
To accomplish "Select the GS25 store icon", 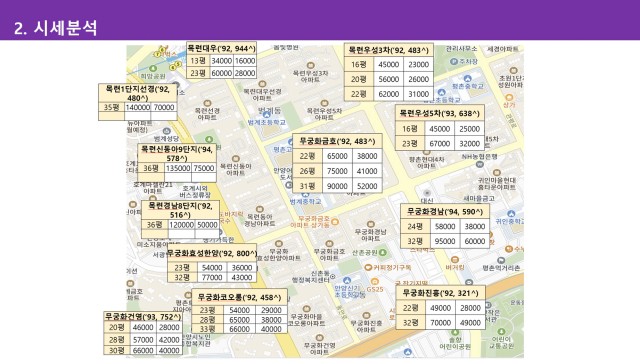I will tap(375, 282).
